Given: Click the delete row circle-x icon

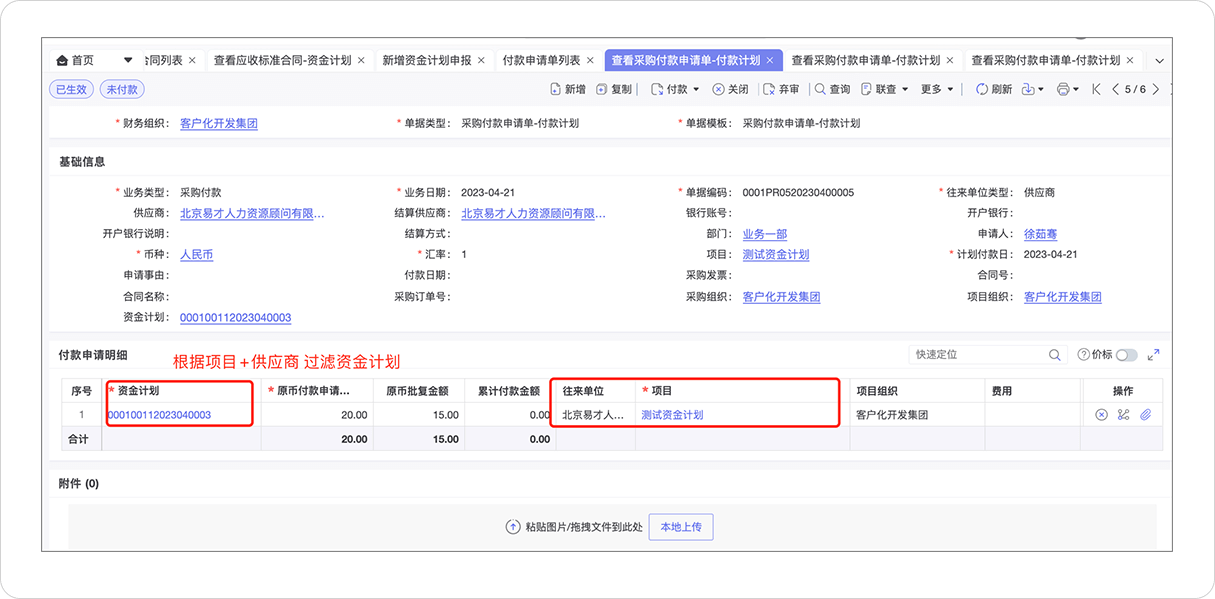Looking at the screenshot, I should coord(1101,414).
